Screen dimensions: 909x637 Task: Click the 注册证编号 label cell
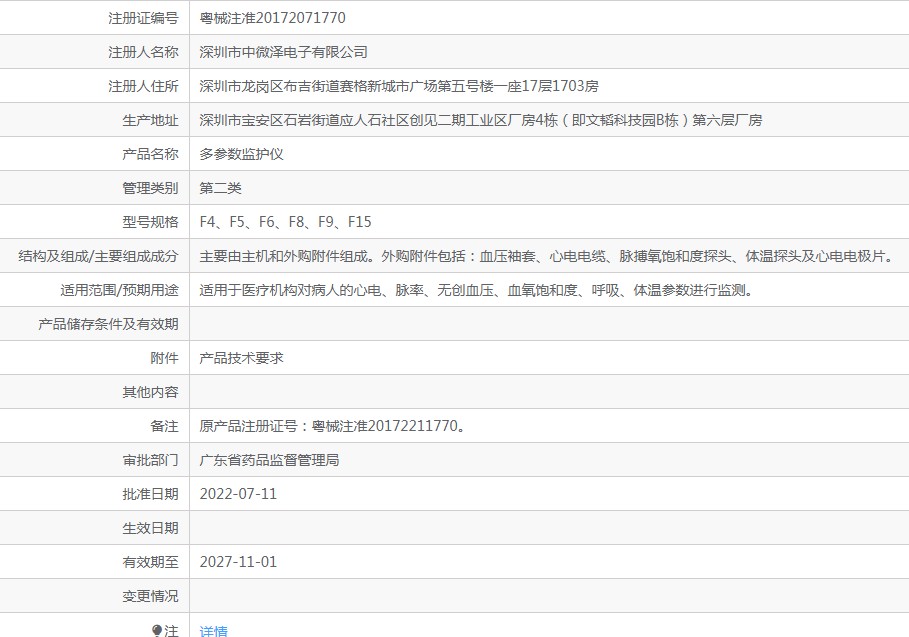pyautogui.click(x=143, y=18)
